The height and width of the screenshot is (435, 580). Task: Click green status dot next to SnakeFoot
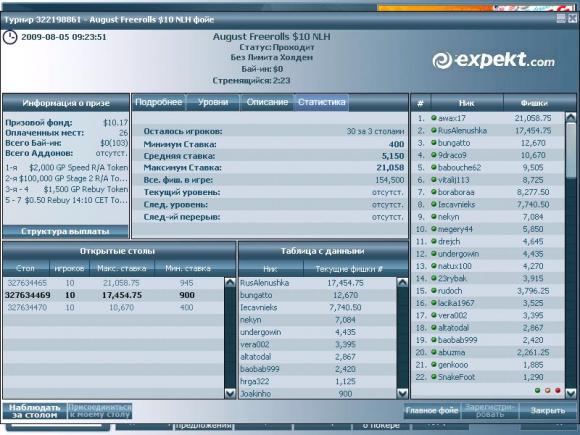(x=434, y=377)
